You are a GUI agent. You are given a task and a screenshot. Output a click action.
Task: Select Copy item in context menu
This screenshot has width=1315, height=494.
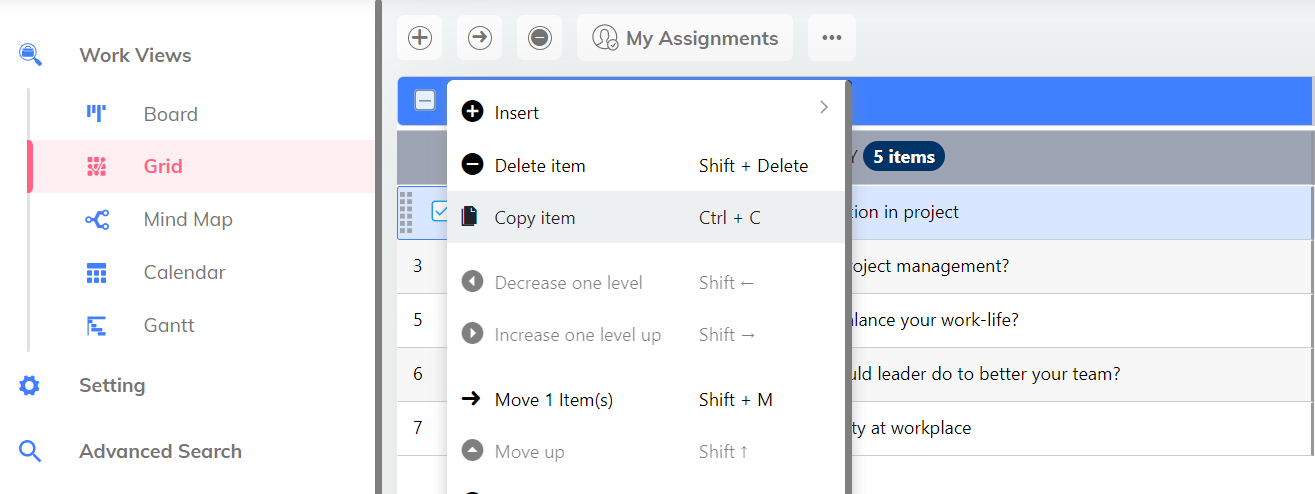[535, 218]
